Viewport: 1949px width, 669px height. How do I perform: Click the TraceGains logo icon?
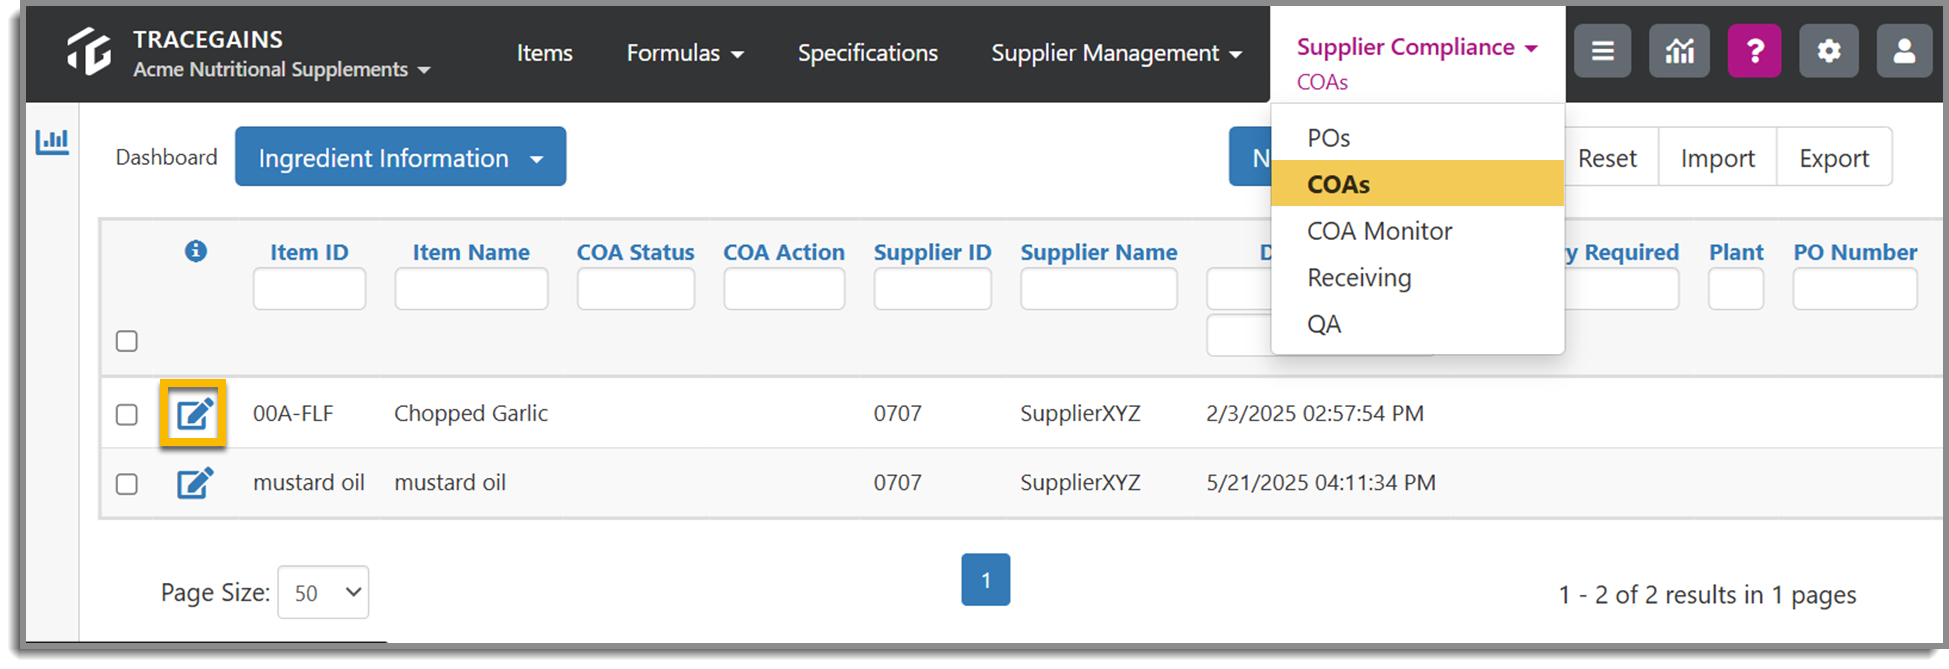[x=88, y=51]
